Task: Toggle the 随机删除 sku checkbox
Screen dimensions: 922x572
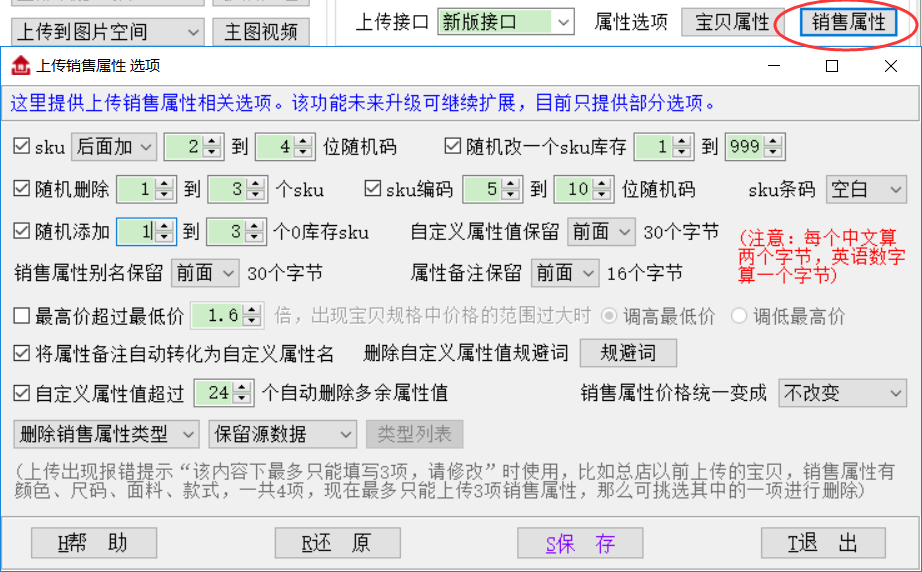Action: pos(22,189)
